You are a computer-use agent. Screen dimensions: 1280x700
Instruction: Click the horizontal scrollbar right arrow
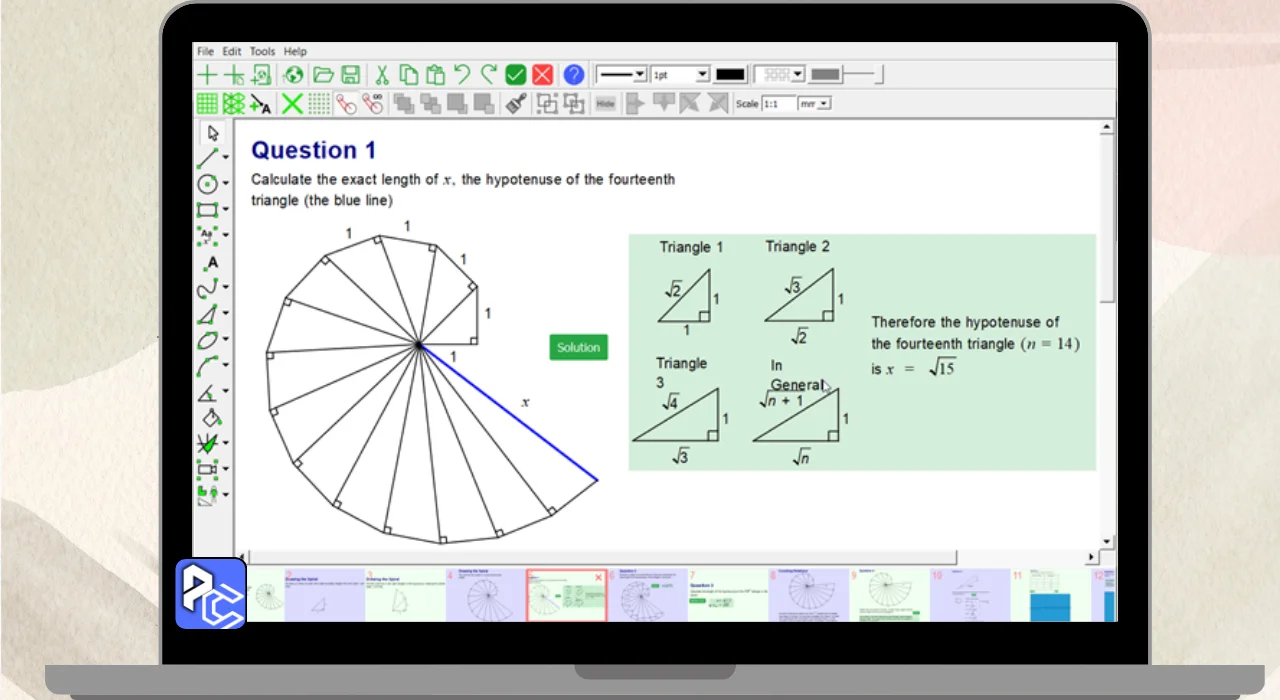click(1091, 557)
